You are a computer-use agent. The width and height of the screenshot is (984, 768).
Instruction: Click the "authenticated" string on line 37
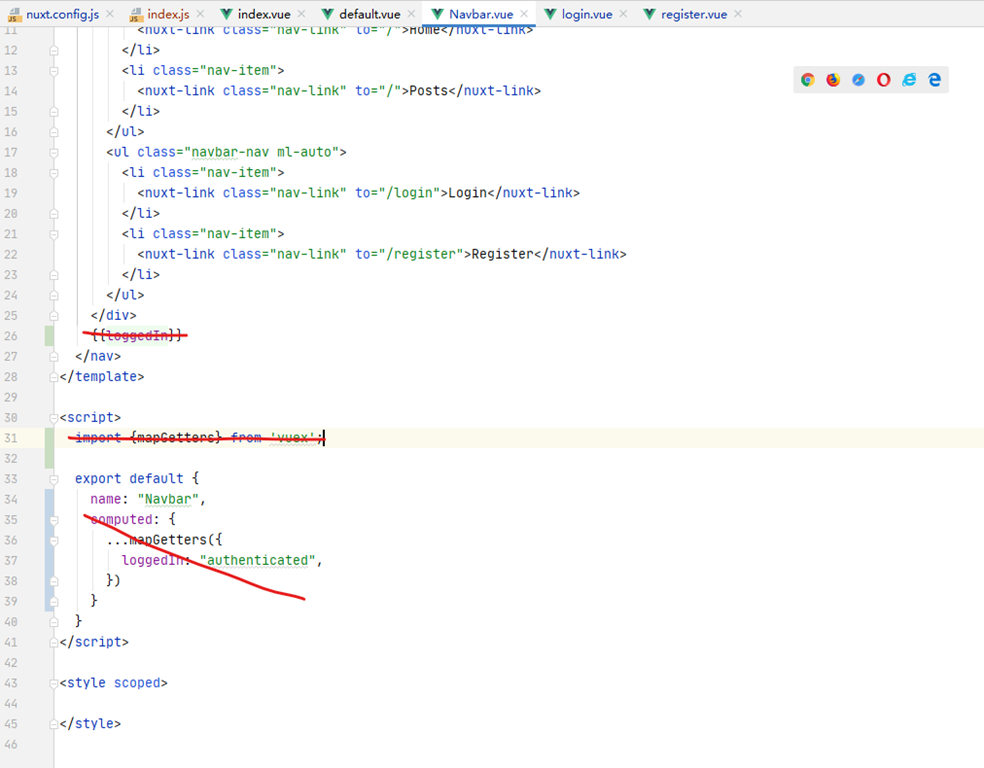coord(257,560)
